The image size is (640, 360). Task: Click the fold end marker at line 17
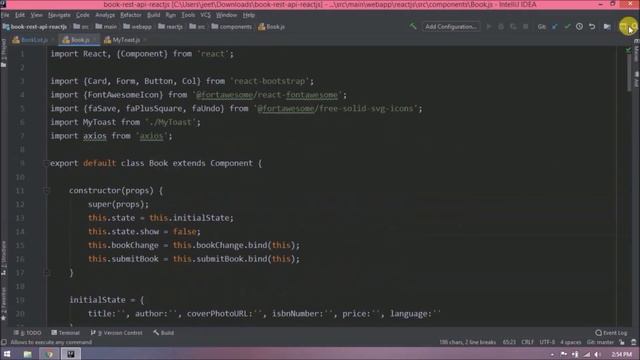click(46, 273)
